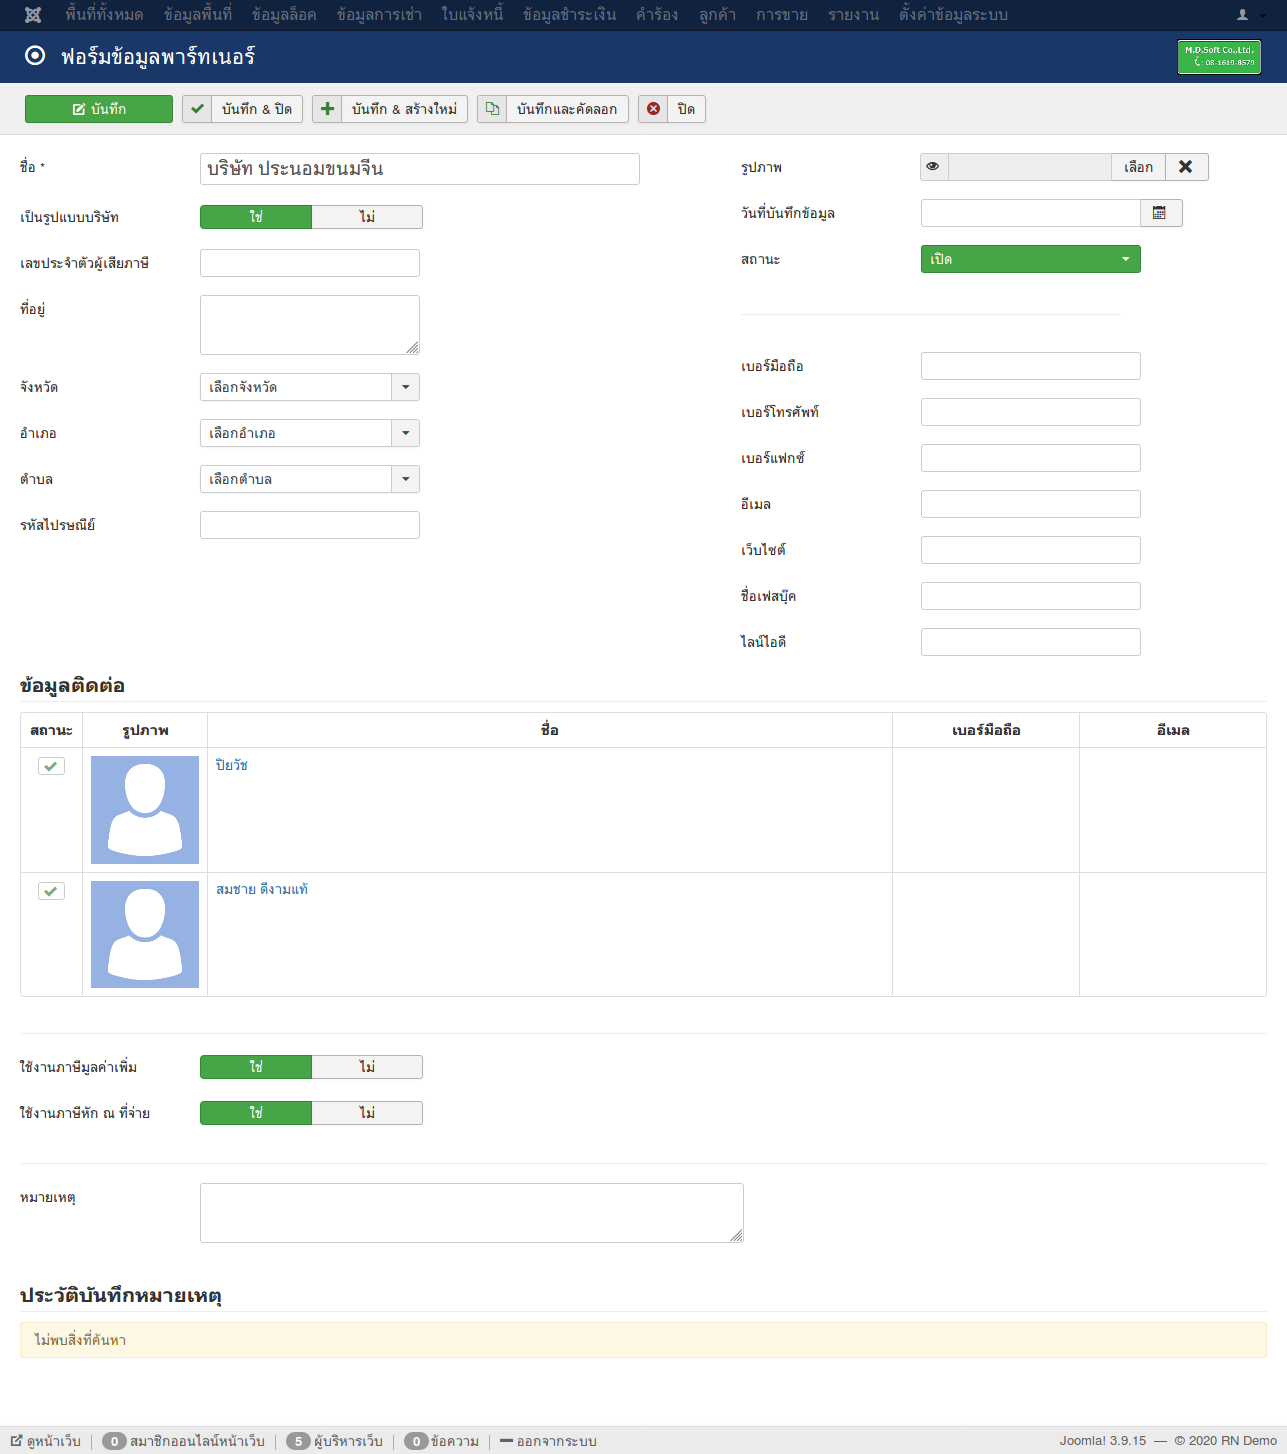Click into the ที่อยู่ address textarea

[310, 325]
